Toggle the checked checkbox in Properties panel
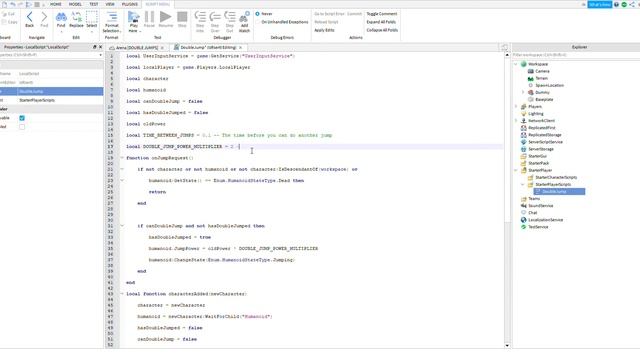Screen dimensions: 640x360 [22, 118]
